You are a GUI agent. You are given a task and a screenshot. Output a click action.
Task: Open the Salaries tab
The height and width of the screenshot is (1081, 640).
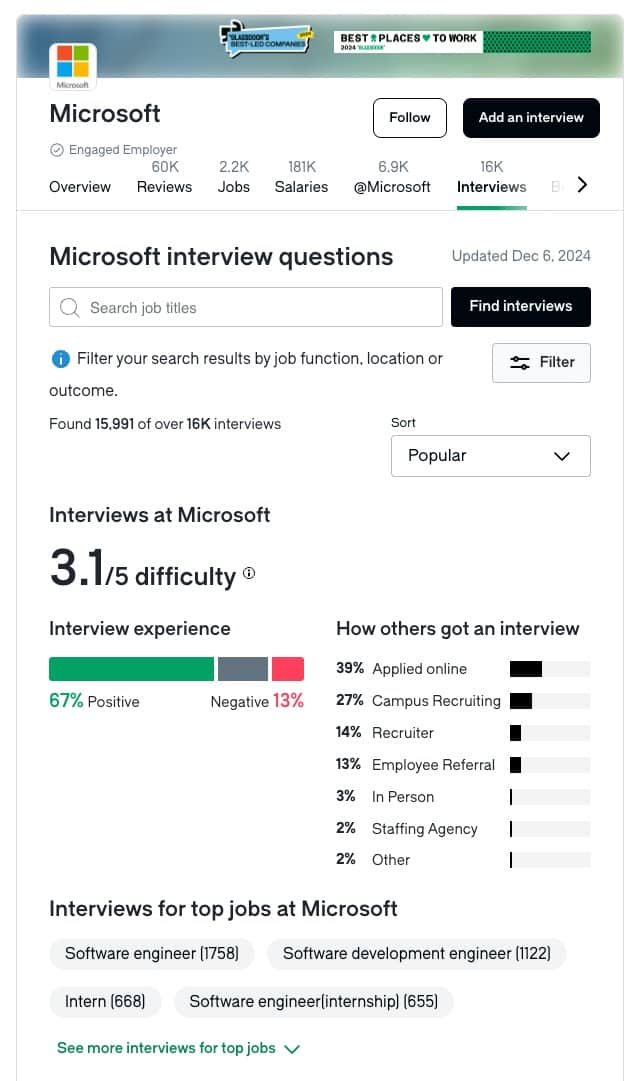(301, 186)
